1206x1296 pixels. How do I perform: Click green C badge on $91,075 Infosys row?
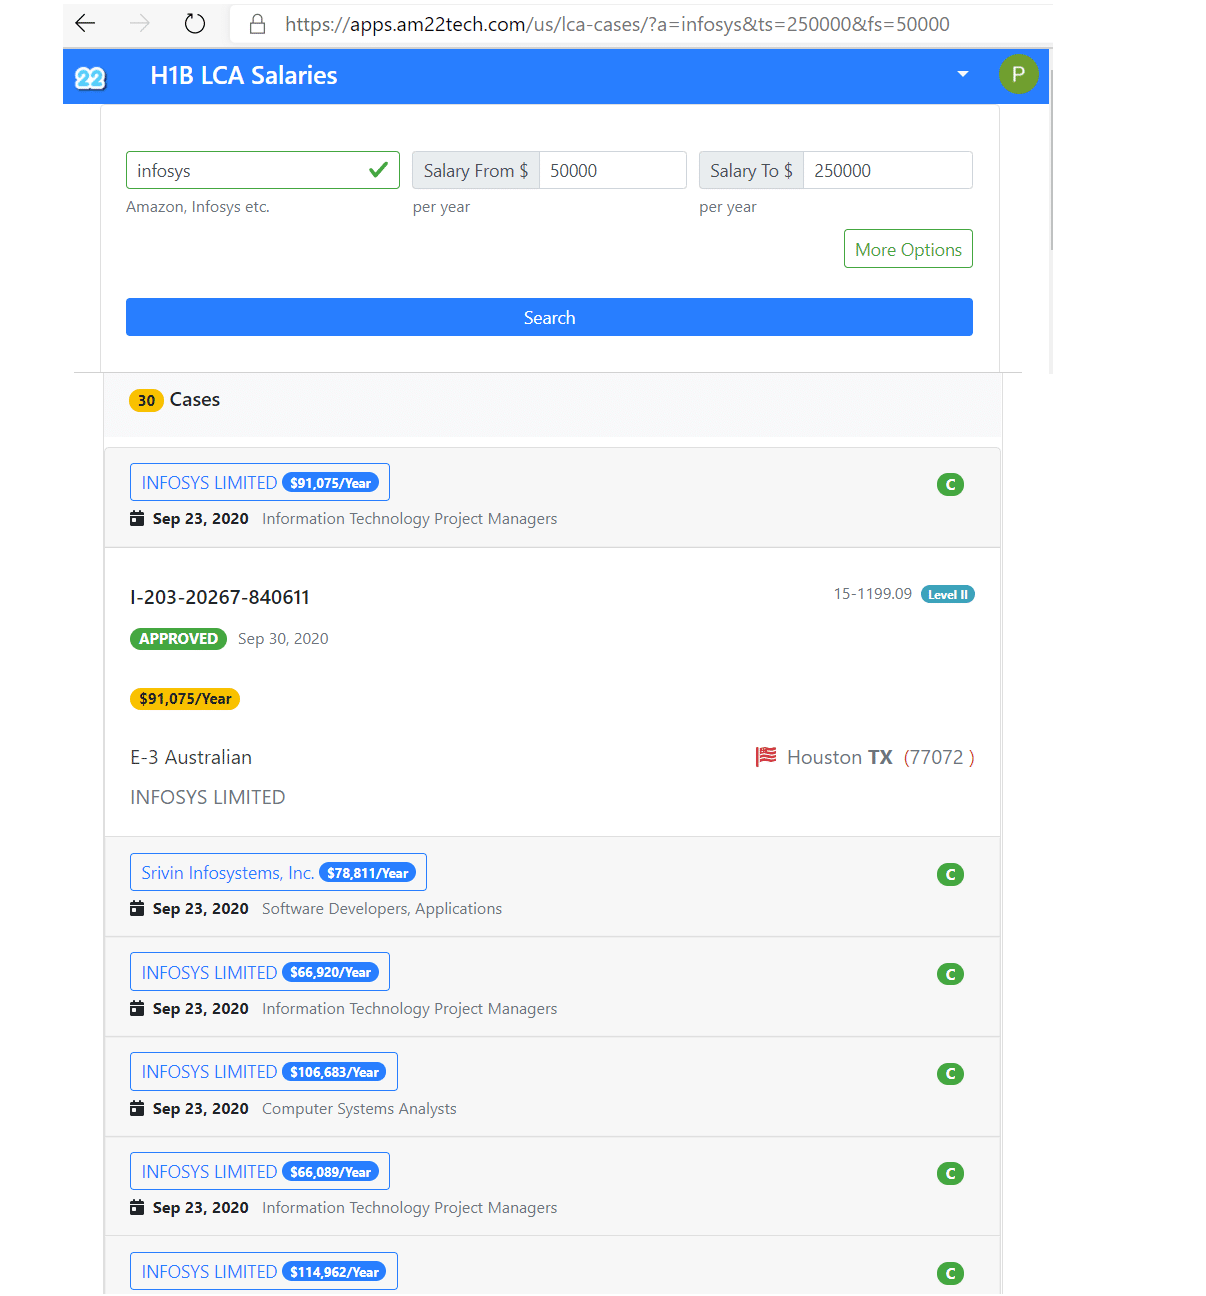[x=950, y=485]
